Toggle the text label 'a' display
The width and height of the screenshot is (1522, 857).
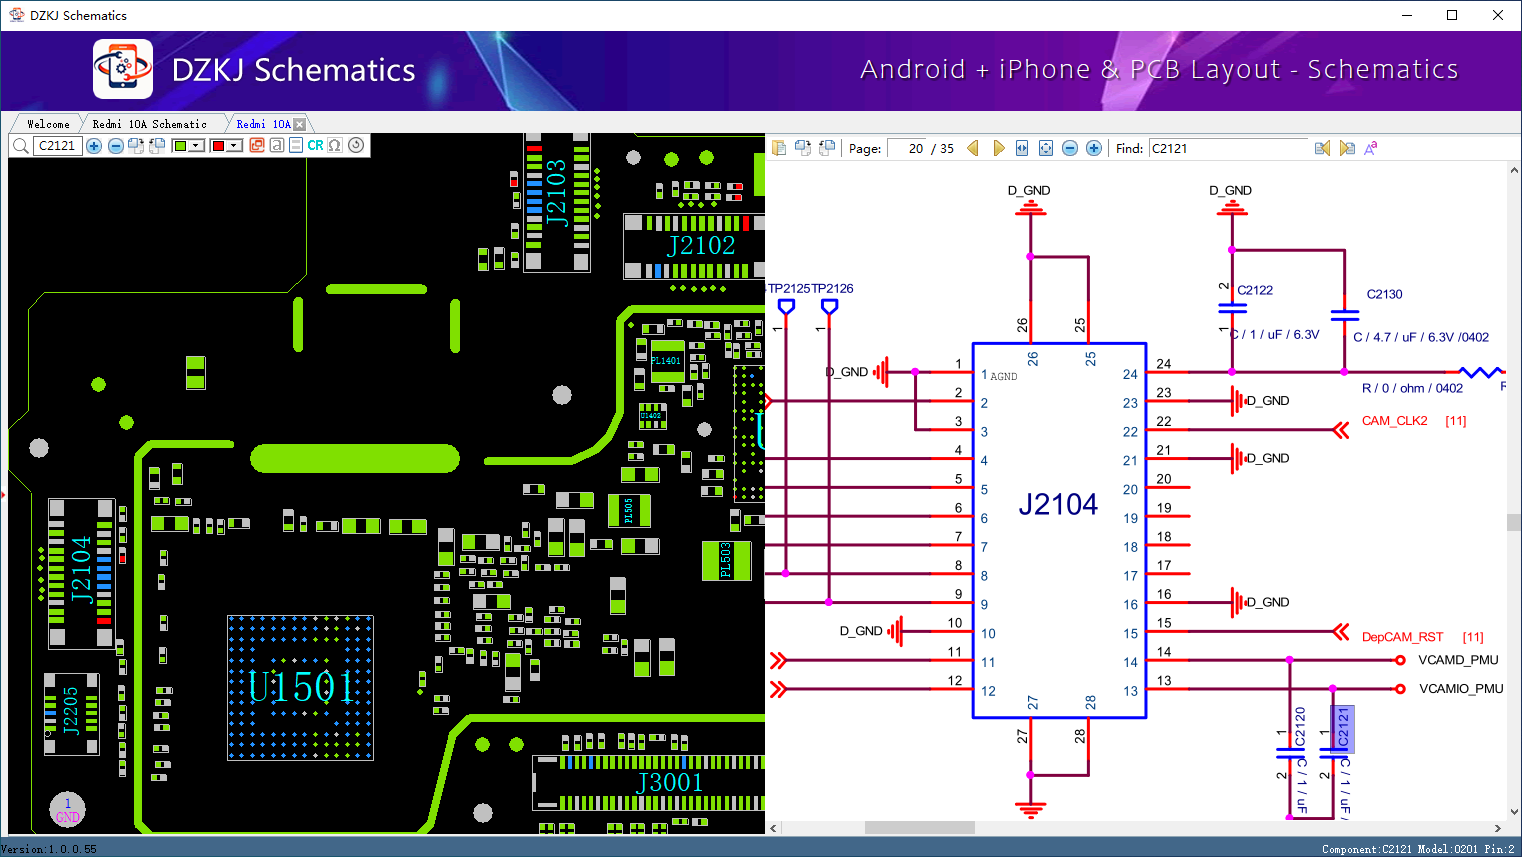pos(277,146)
